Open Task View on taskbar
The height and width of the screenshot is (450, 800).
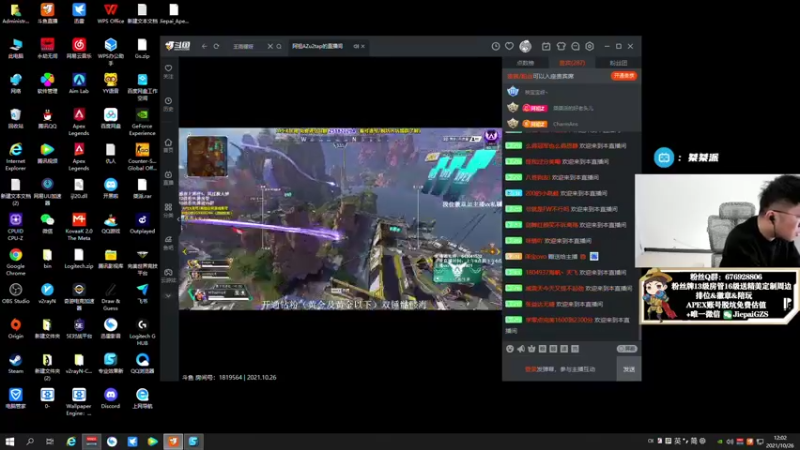(x=49, y=441)
